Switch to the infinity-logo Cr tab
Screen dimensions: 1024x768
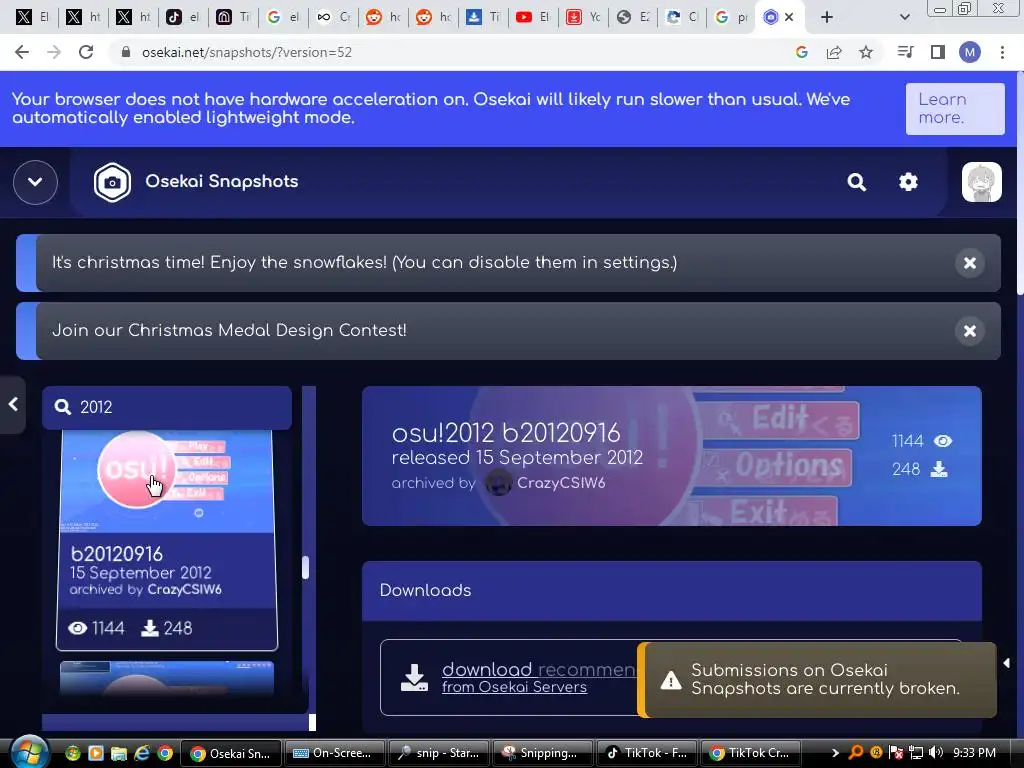click(333, 17)
